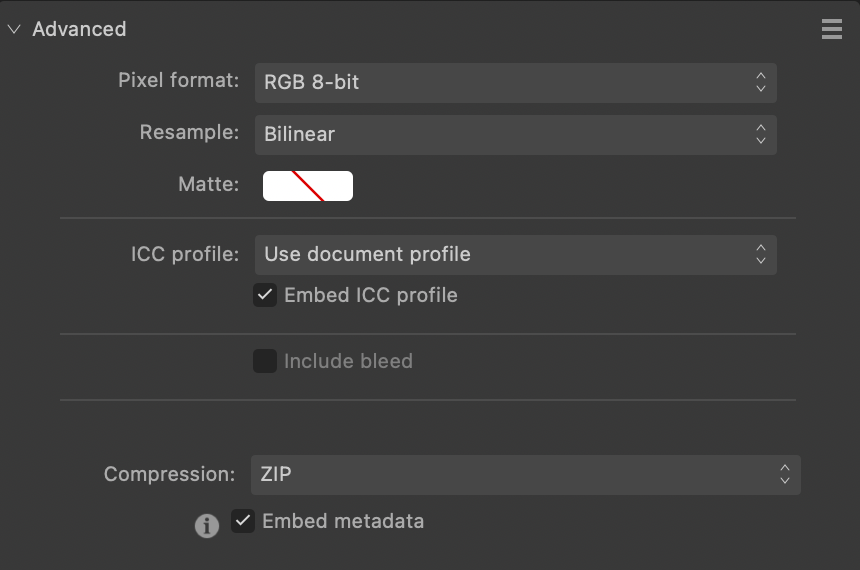Click the ICC profile up-down arrows
Screen dimensions: 860x570
[761, 255]
